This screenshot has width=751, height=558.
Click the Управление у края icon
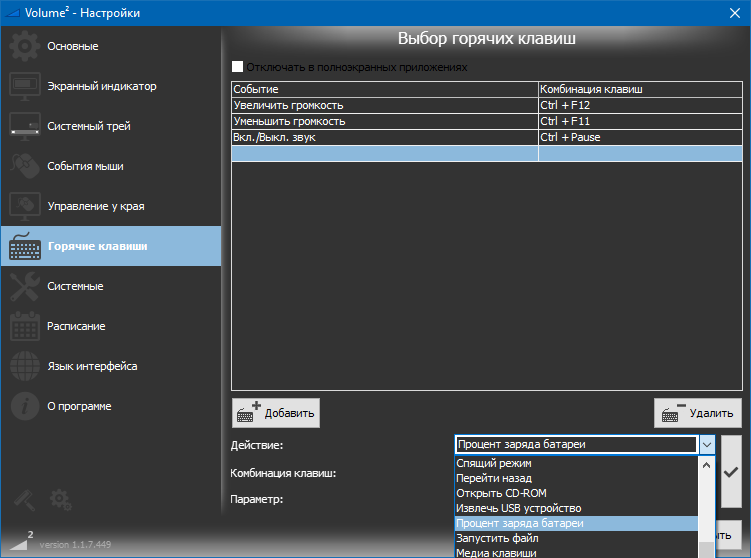[x=24, y=206]
